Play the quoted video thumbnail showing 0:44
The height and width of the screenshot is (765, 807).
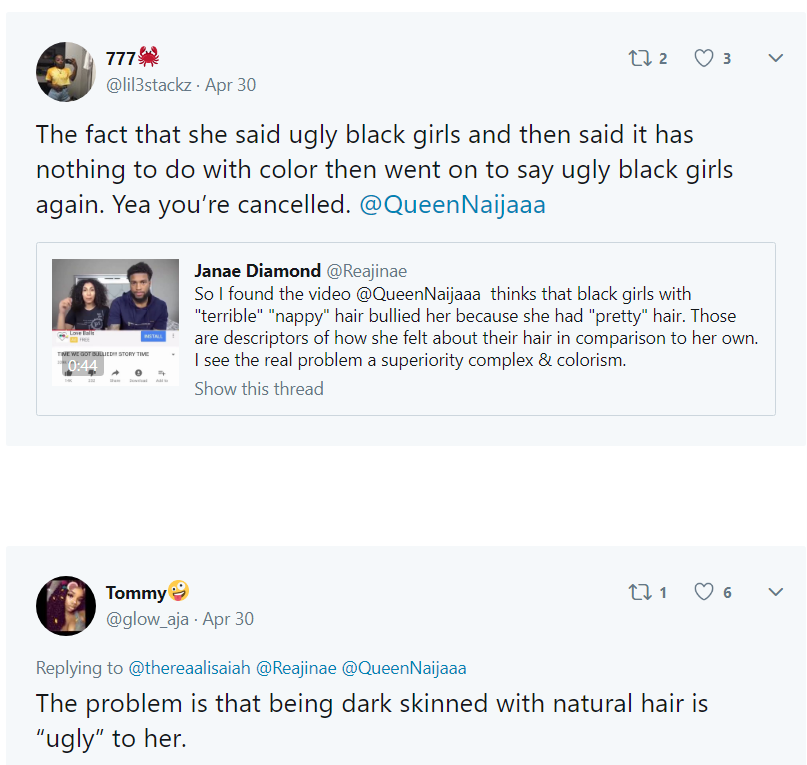point(115,322)
